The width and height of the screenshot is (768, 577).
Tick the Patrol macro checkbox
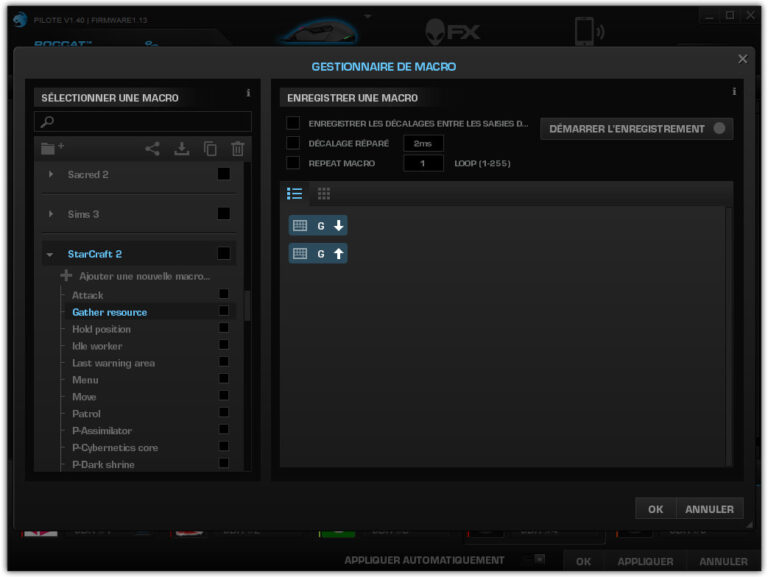(x=224, y=412)
